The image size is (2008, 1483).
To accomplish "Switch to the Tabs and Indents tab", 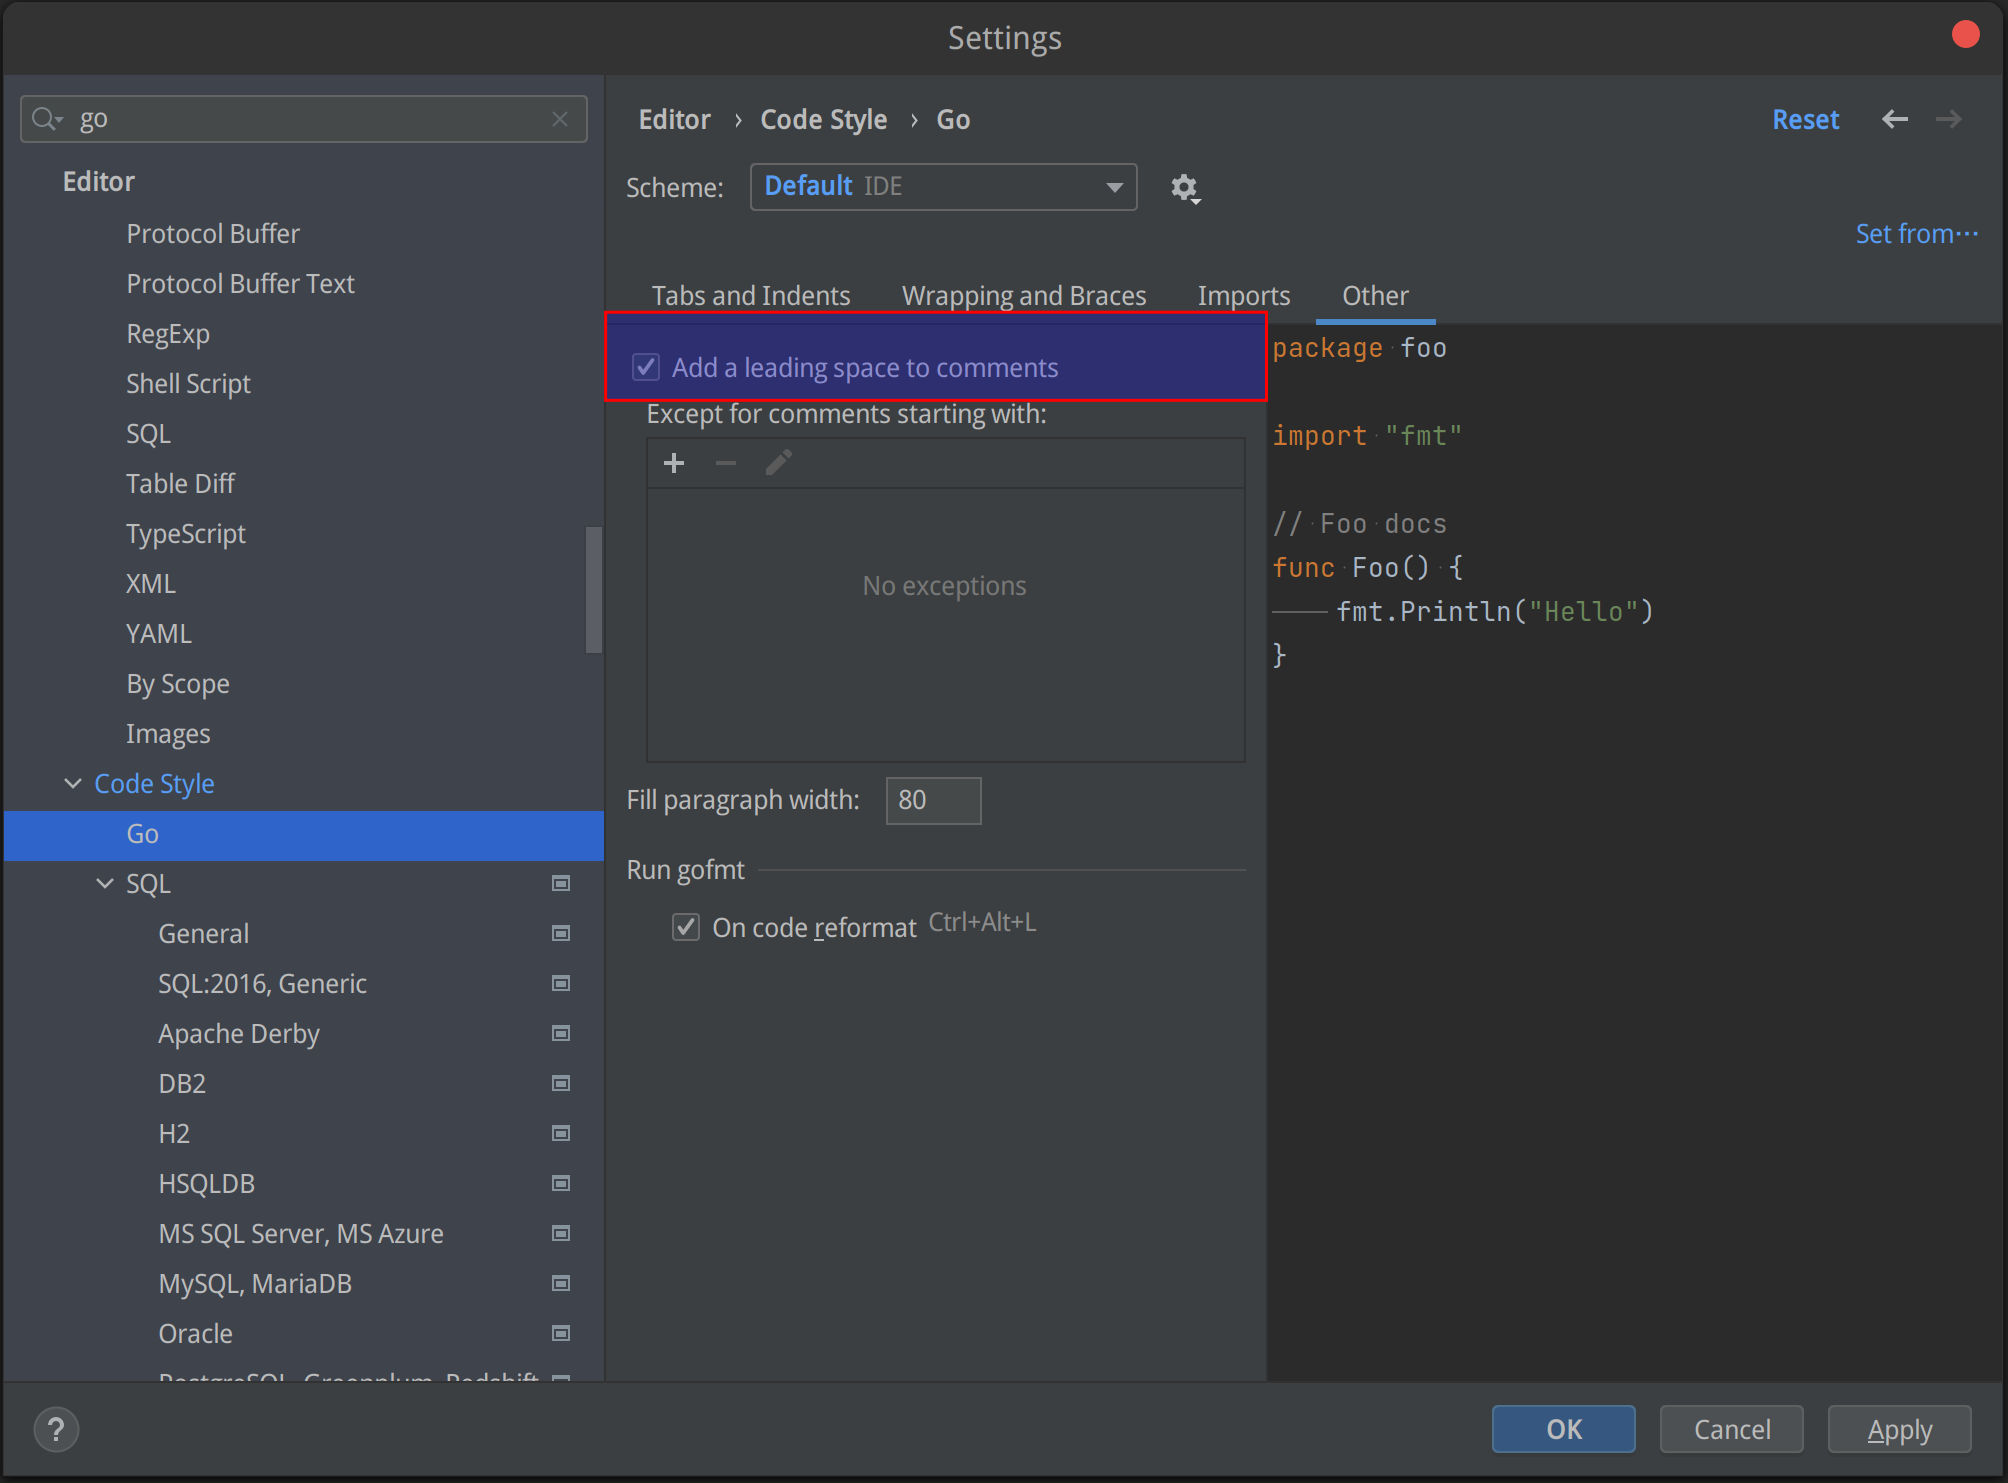I will (x=750, y=296).
